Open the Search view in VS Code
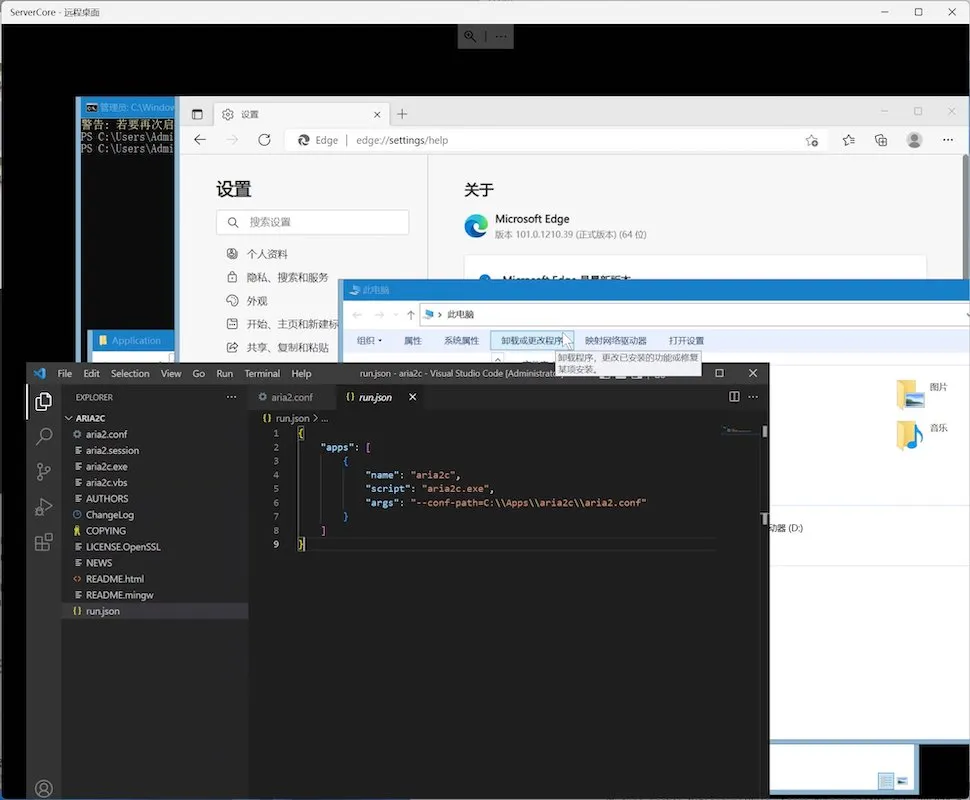This screenshot has width=970, height=800. pyautogui.click(x=43, y=437)
